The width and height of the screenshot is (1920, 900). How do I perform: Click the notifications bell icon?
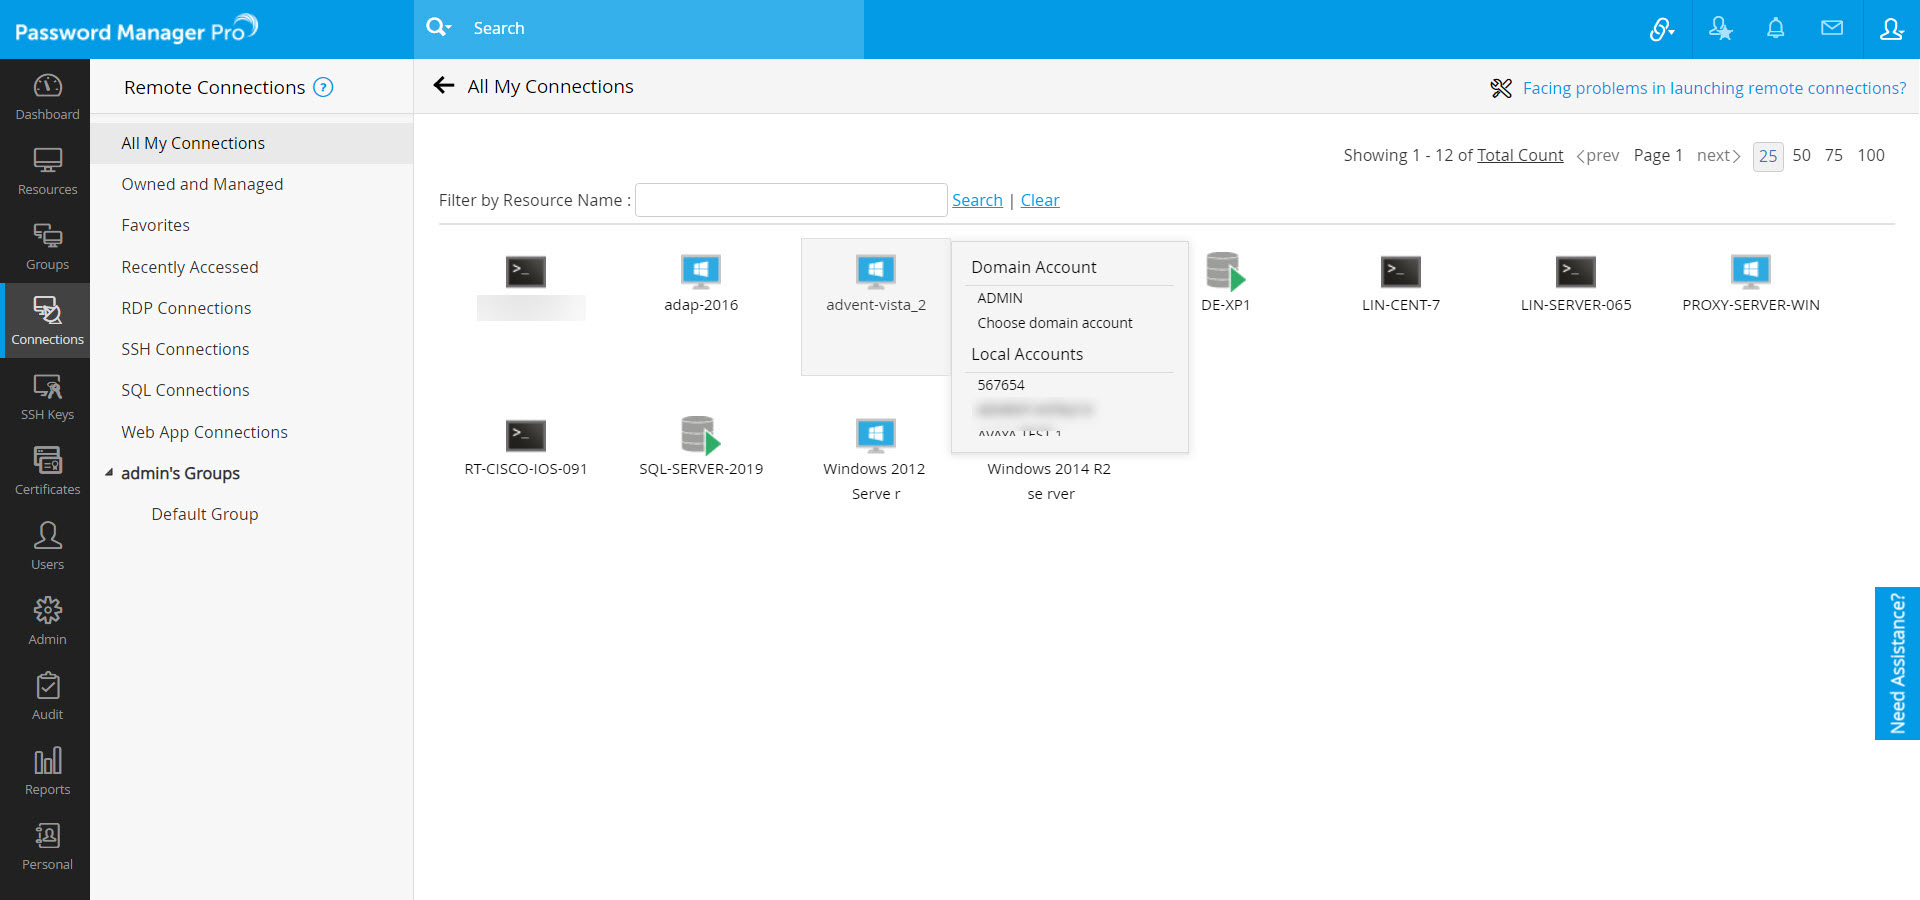click(x=1775, y=29)
